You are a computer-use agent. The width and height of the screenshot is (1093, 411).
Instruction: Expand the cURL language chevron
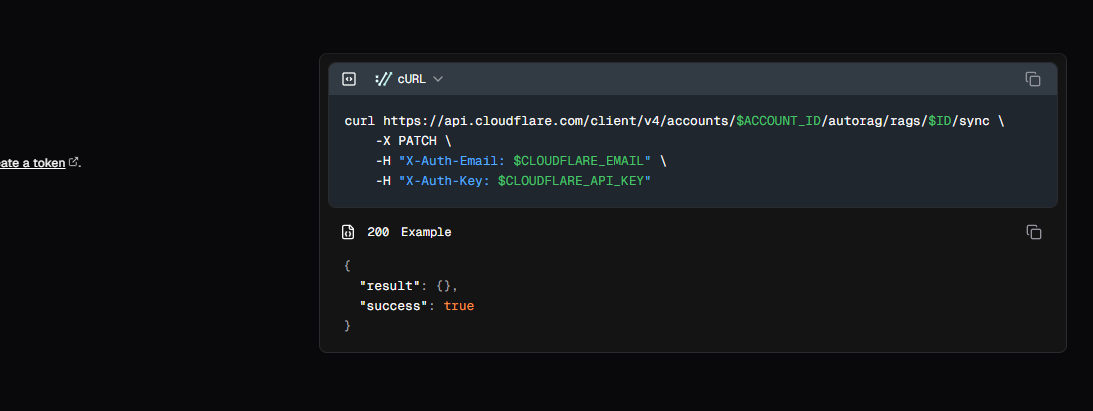[x=438, y=79]
